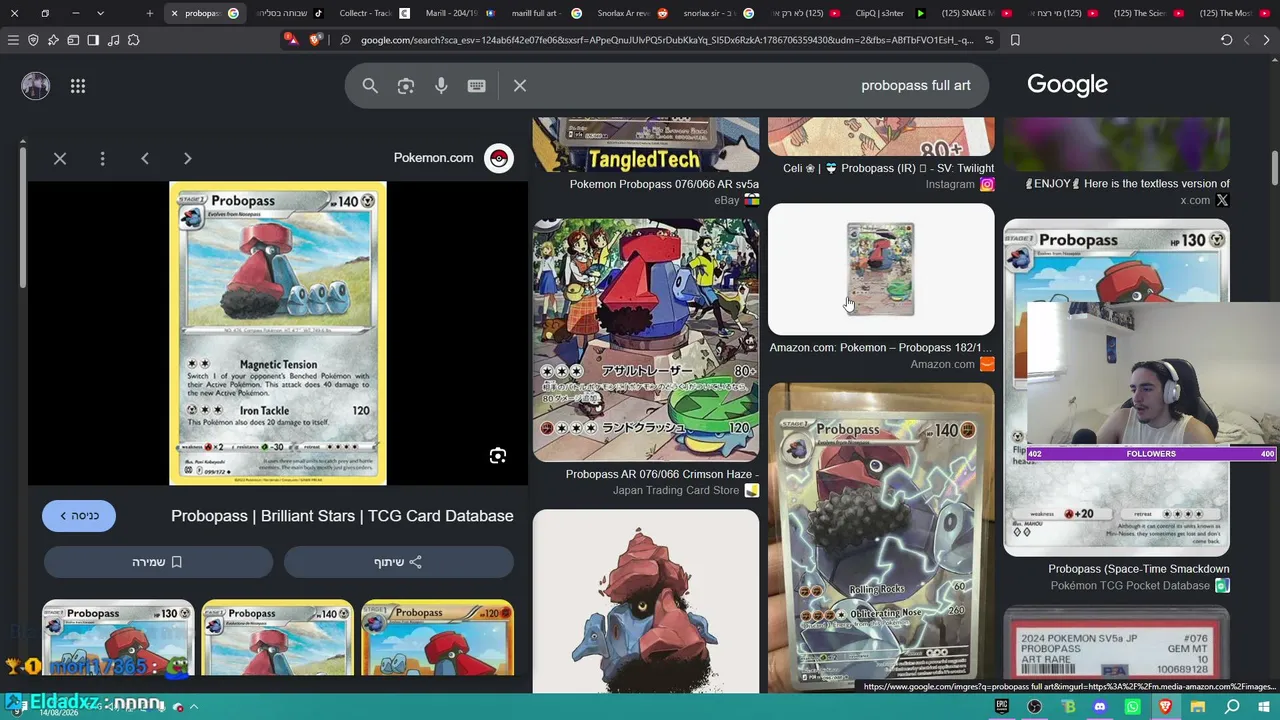The height and width of the screenshot is (720, 1280).
Task: Open WhatsApp from the taskbar
Action: click(1133, 707)
